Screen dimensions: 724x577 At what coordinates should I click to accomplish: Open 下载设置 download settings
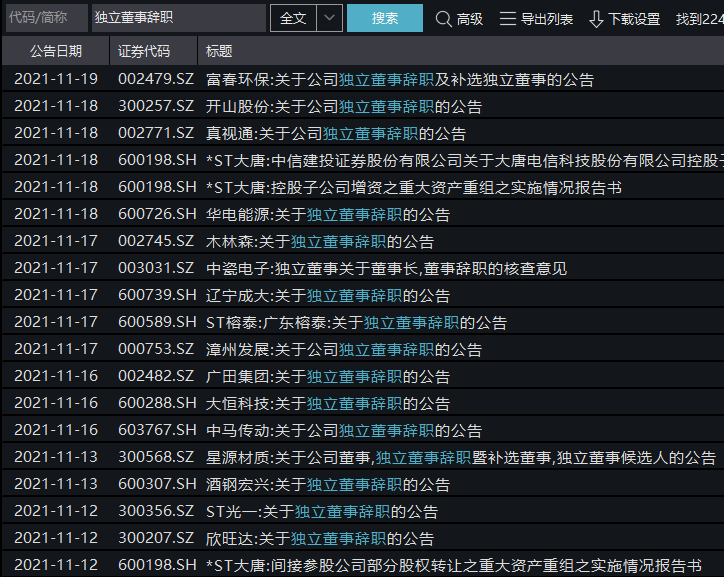[x=634, y=19]
